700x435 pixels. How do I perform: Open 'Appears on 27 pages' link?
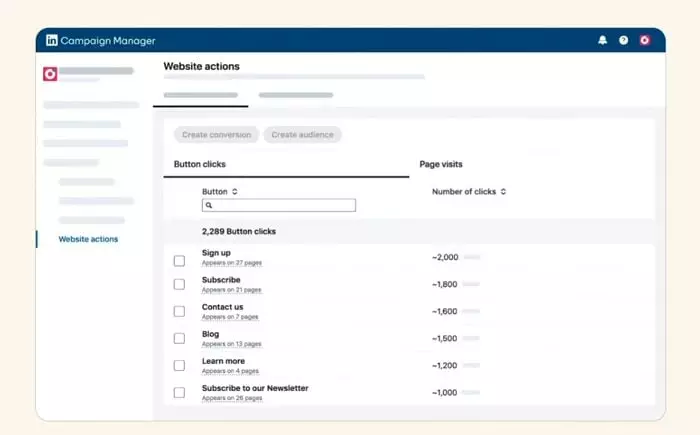tap(232, 263)
